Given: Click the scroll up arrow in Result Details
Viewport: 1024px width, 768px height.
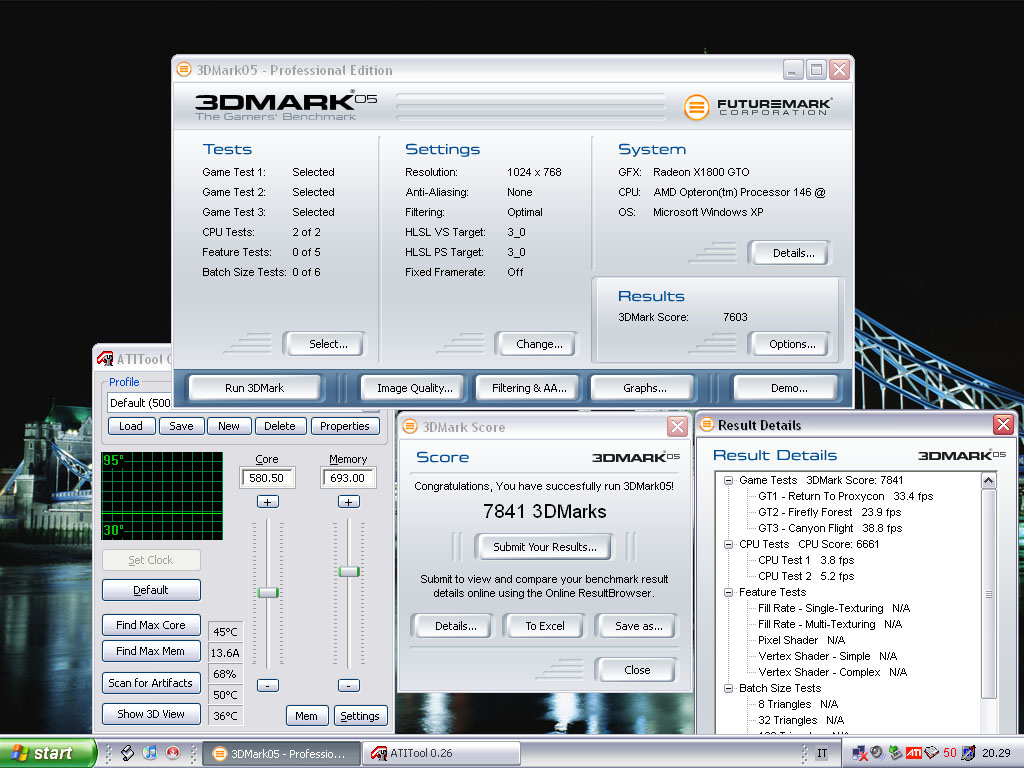Looking at the screenshot, I should tap(989, 481).
